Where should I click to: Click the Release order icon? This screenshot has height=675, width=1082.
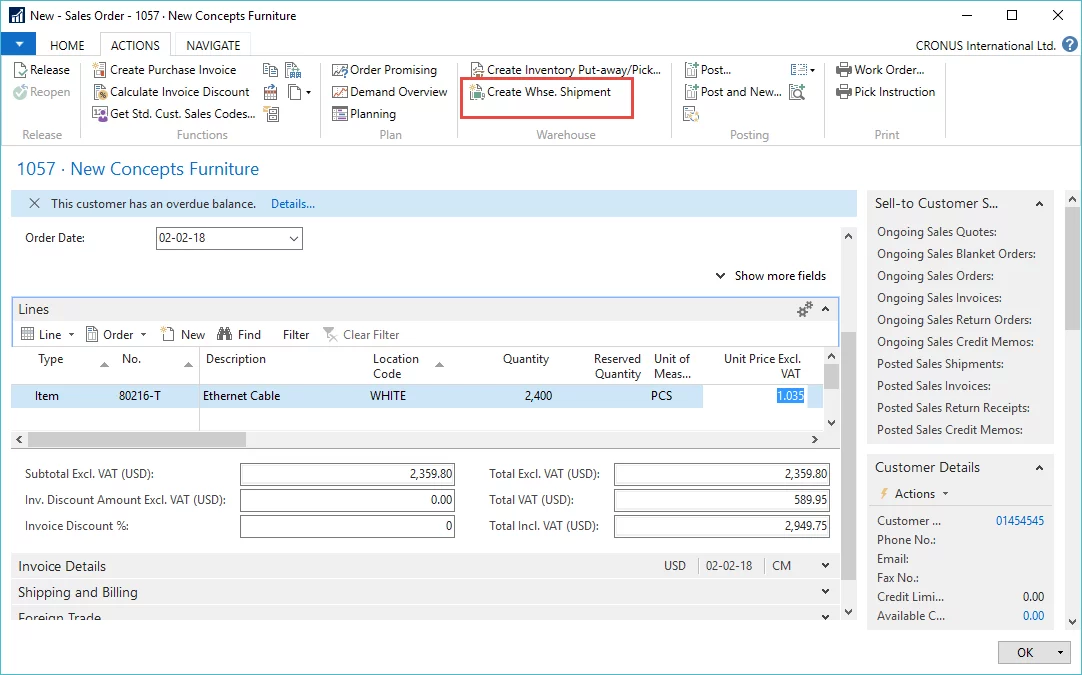click(x=21, y=70)
